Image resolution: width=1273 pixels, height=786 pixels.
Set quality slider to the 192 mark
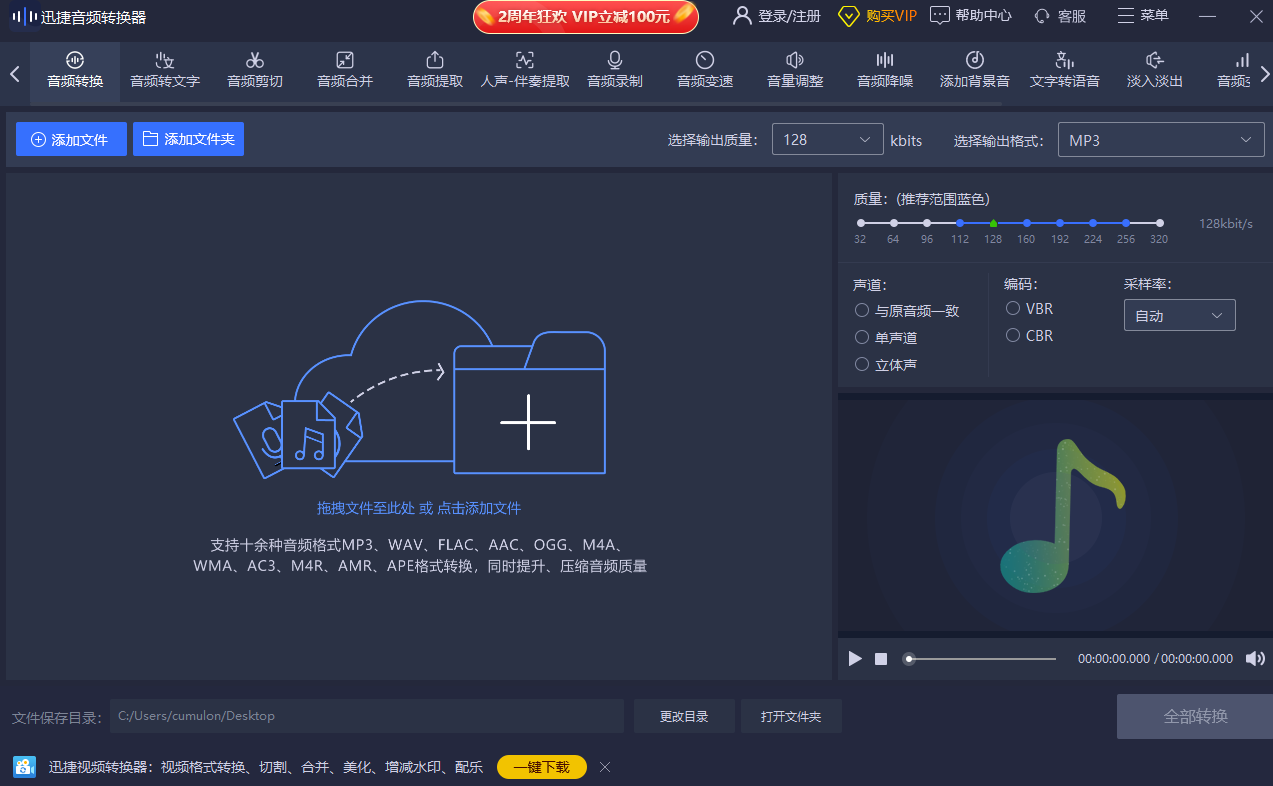click(x=1060, y=223)
